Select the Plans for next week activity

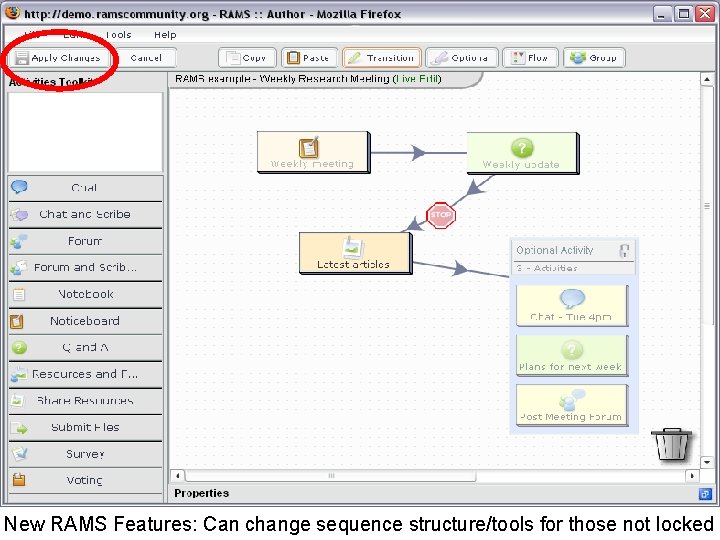pos(572,355)
